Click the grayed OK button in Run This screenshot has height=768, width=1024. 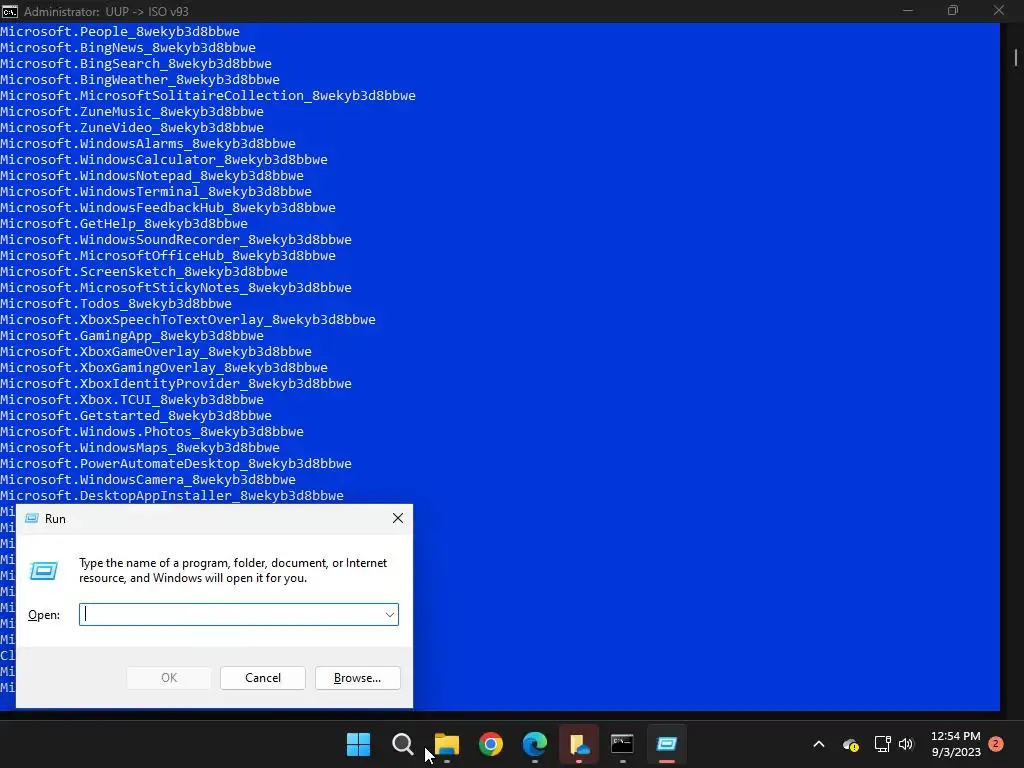coord(169,678)
